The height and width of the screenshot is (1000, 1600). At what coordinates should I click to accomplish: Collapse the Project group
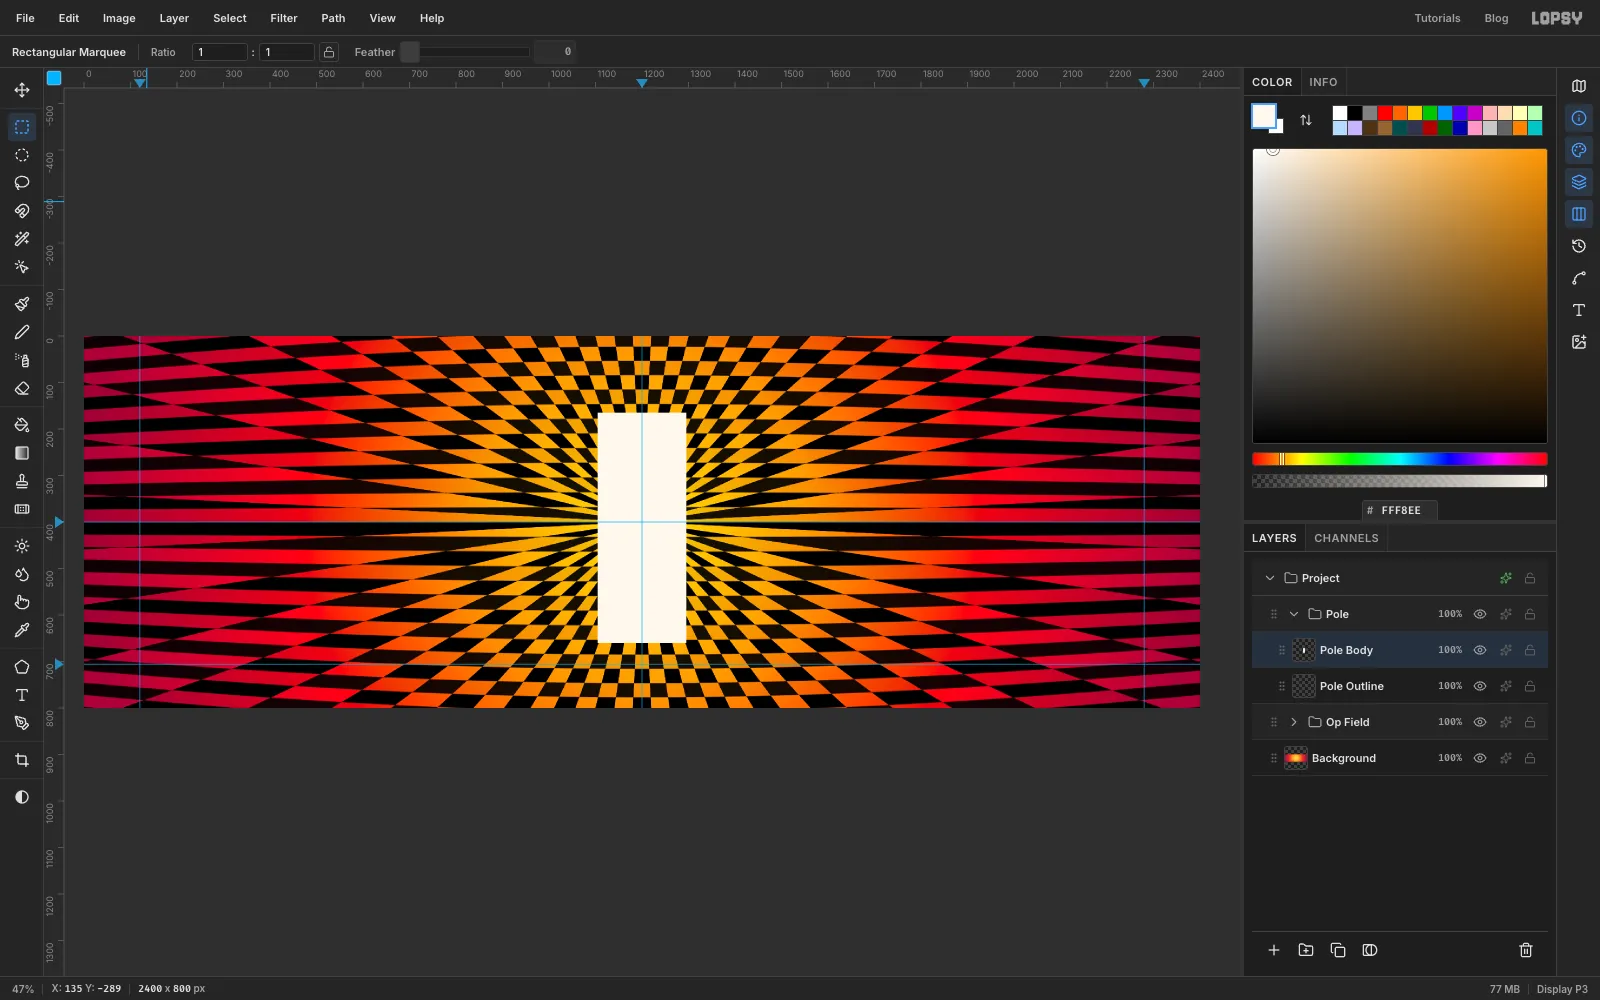(1270, 578)
